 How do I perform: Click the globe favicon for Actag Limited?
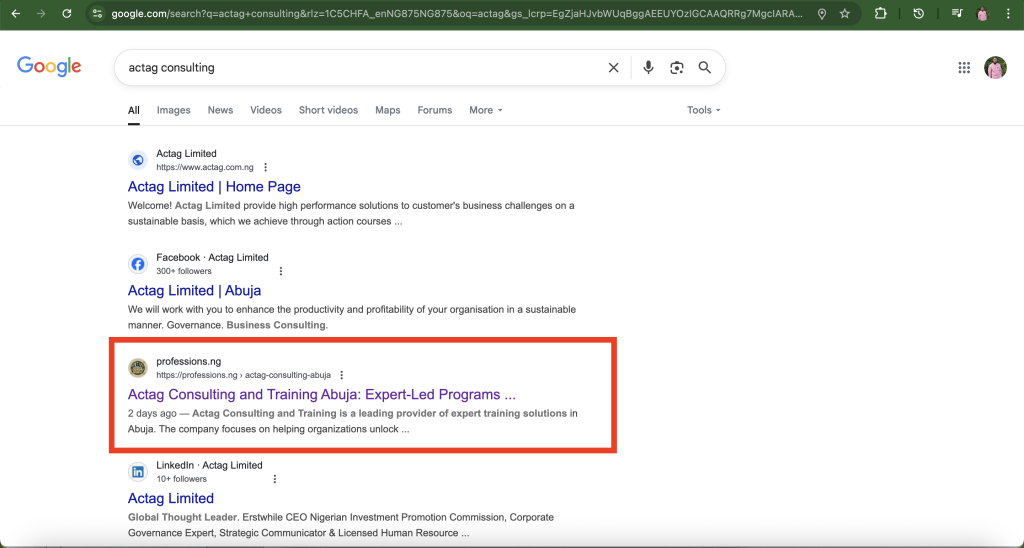click(x=138, y=160)
